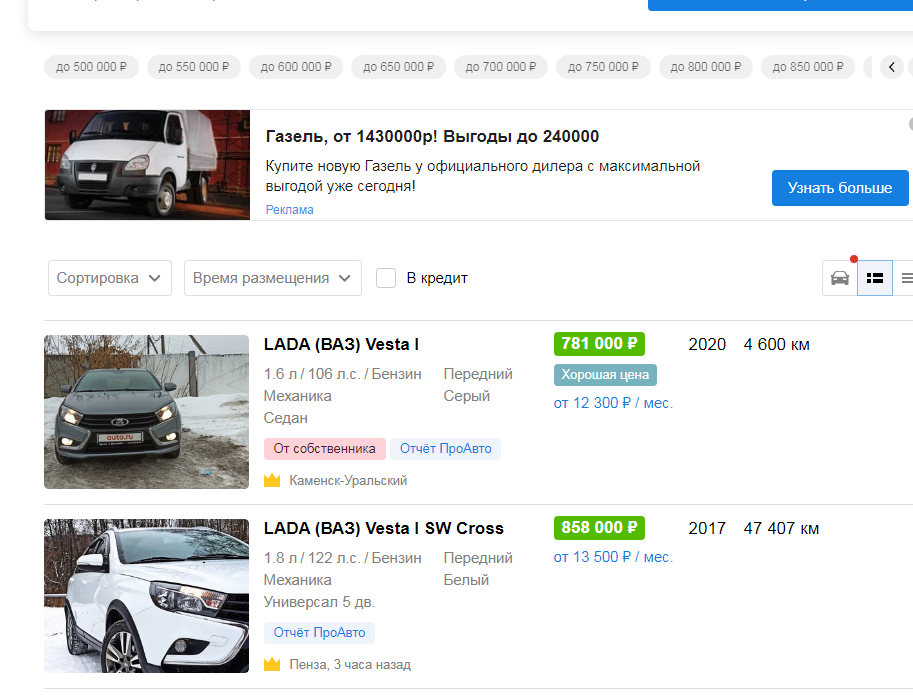This screenshot has height=696, width=913.
Task: Open Отчёт ПроАвто for the gray Vesta
Action: click(x=445, y=448)
